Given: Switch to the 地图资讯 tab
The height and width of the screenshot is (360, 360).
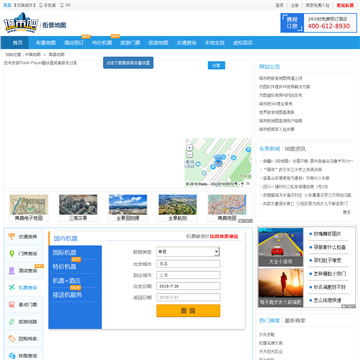Looking at the screenshot, I should (x=295, y=149).
